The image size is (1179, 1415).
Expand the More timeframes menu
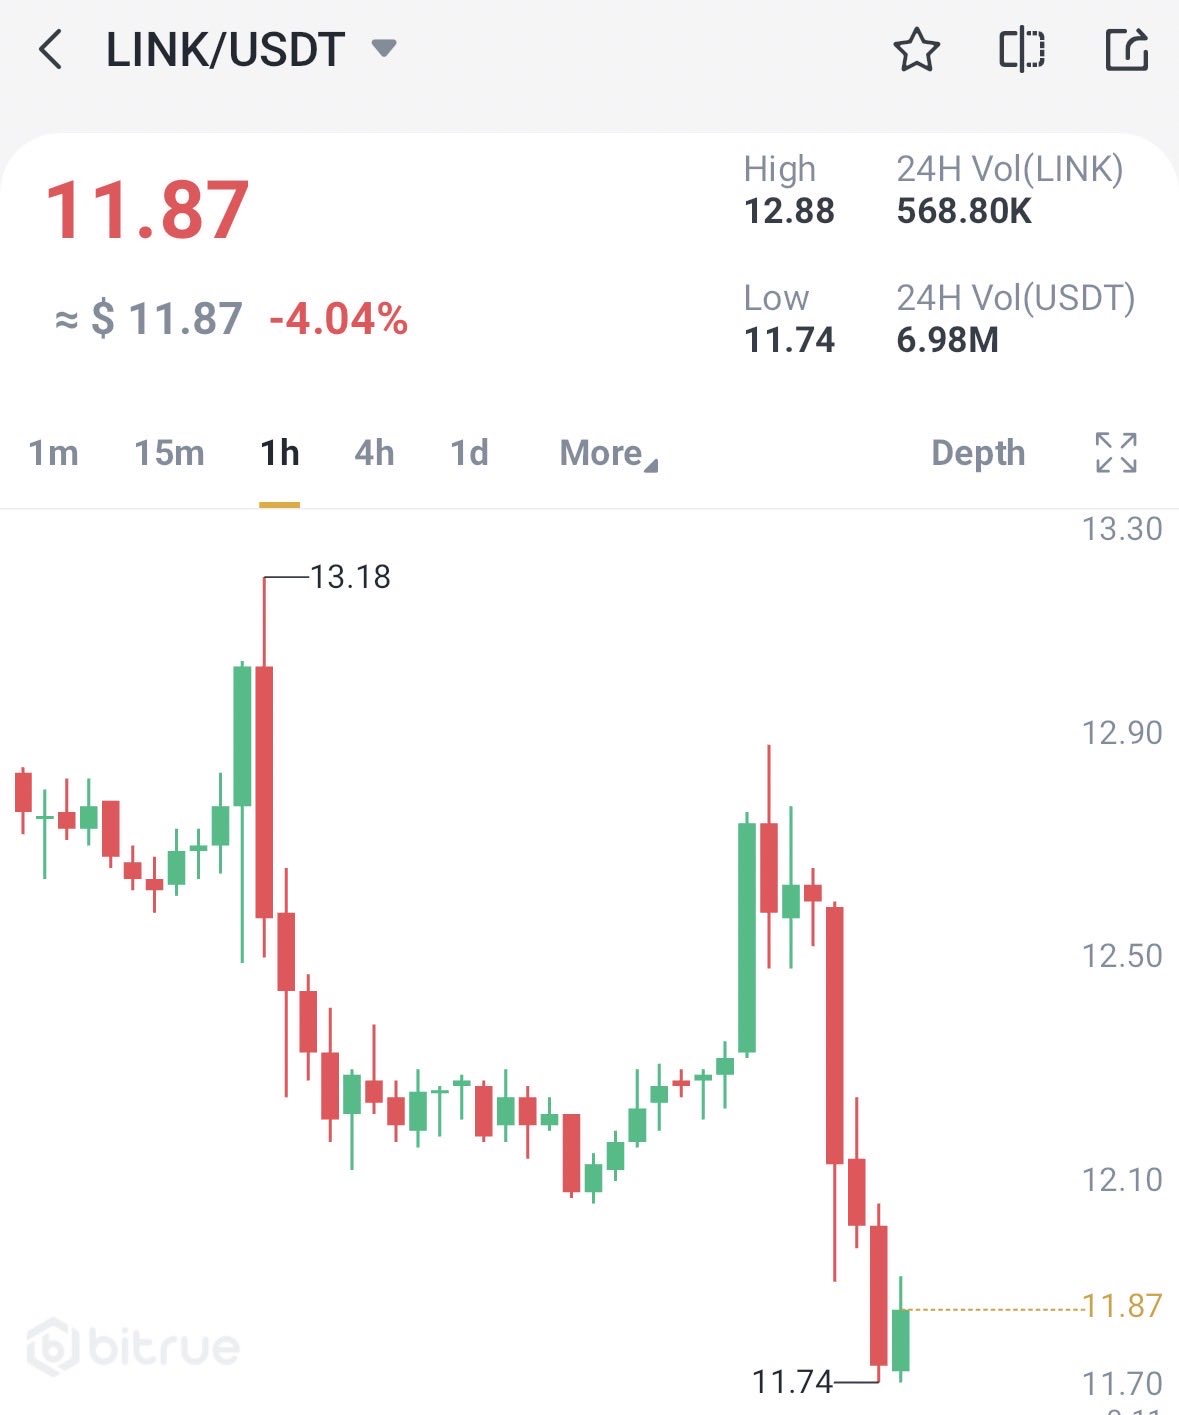608,454
